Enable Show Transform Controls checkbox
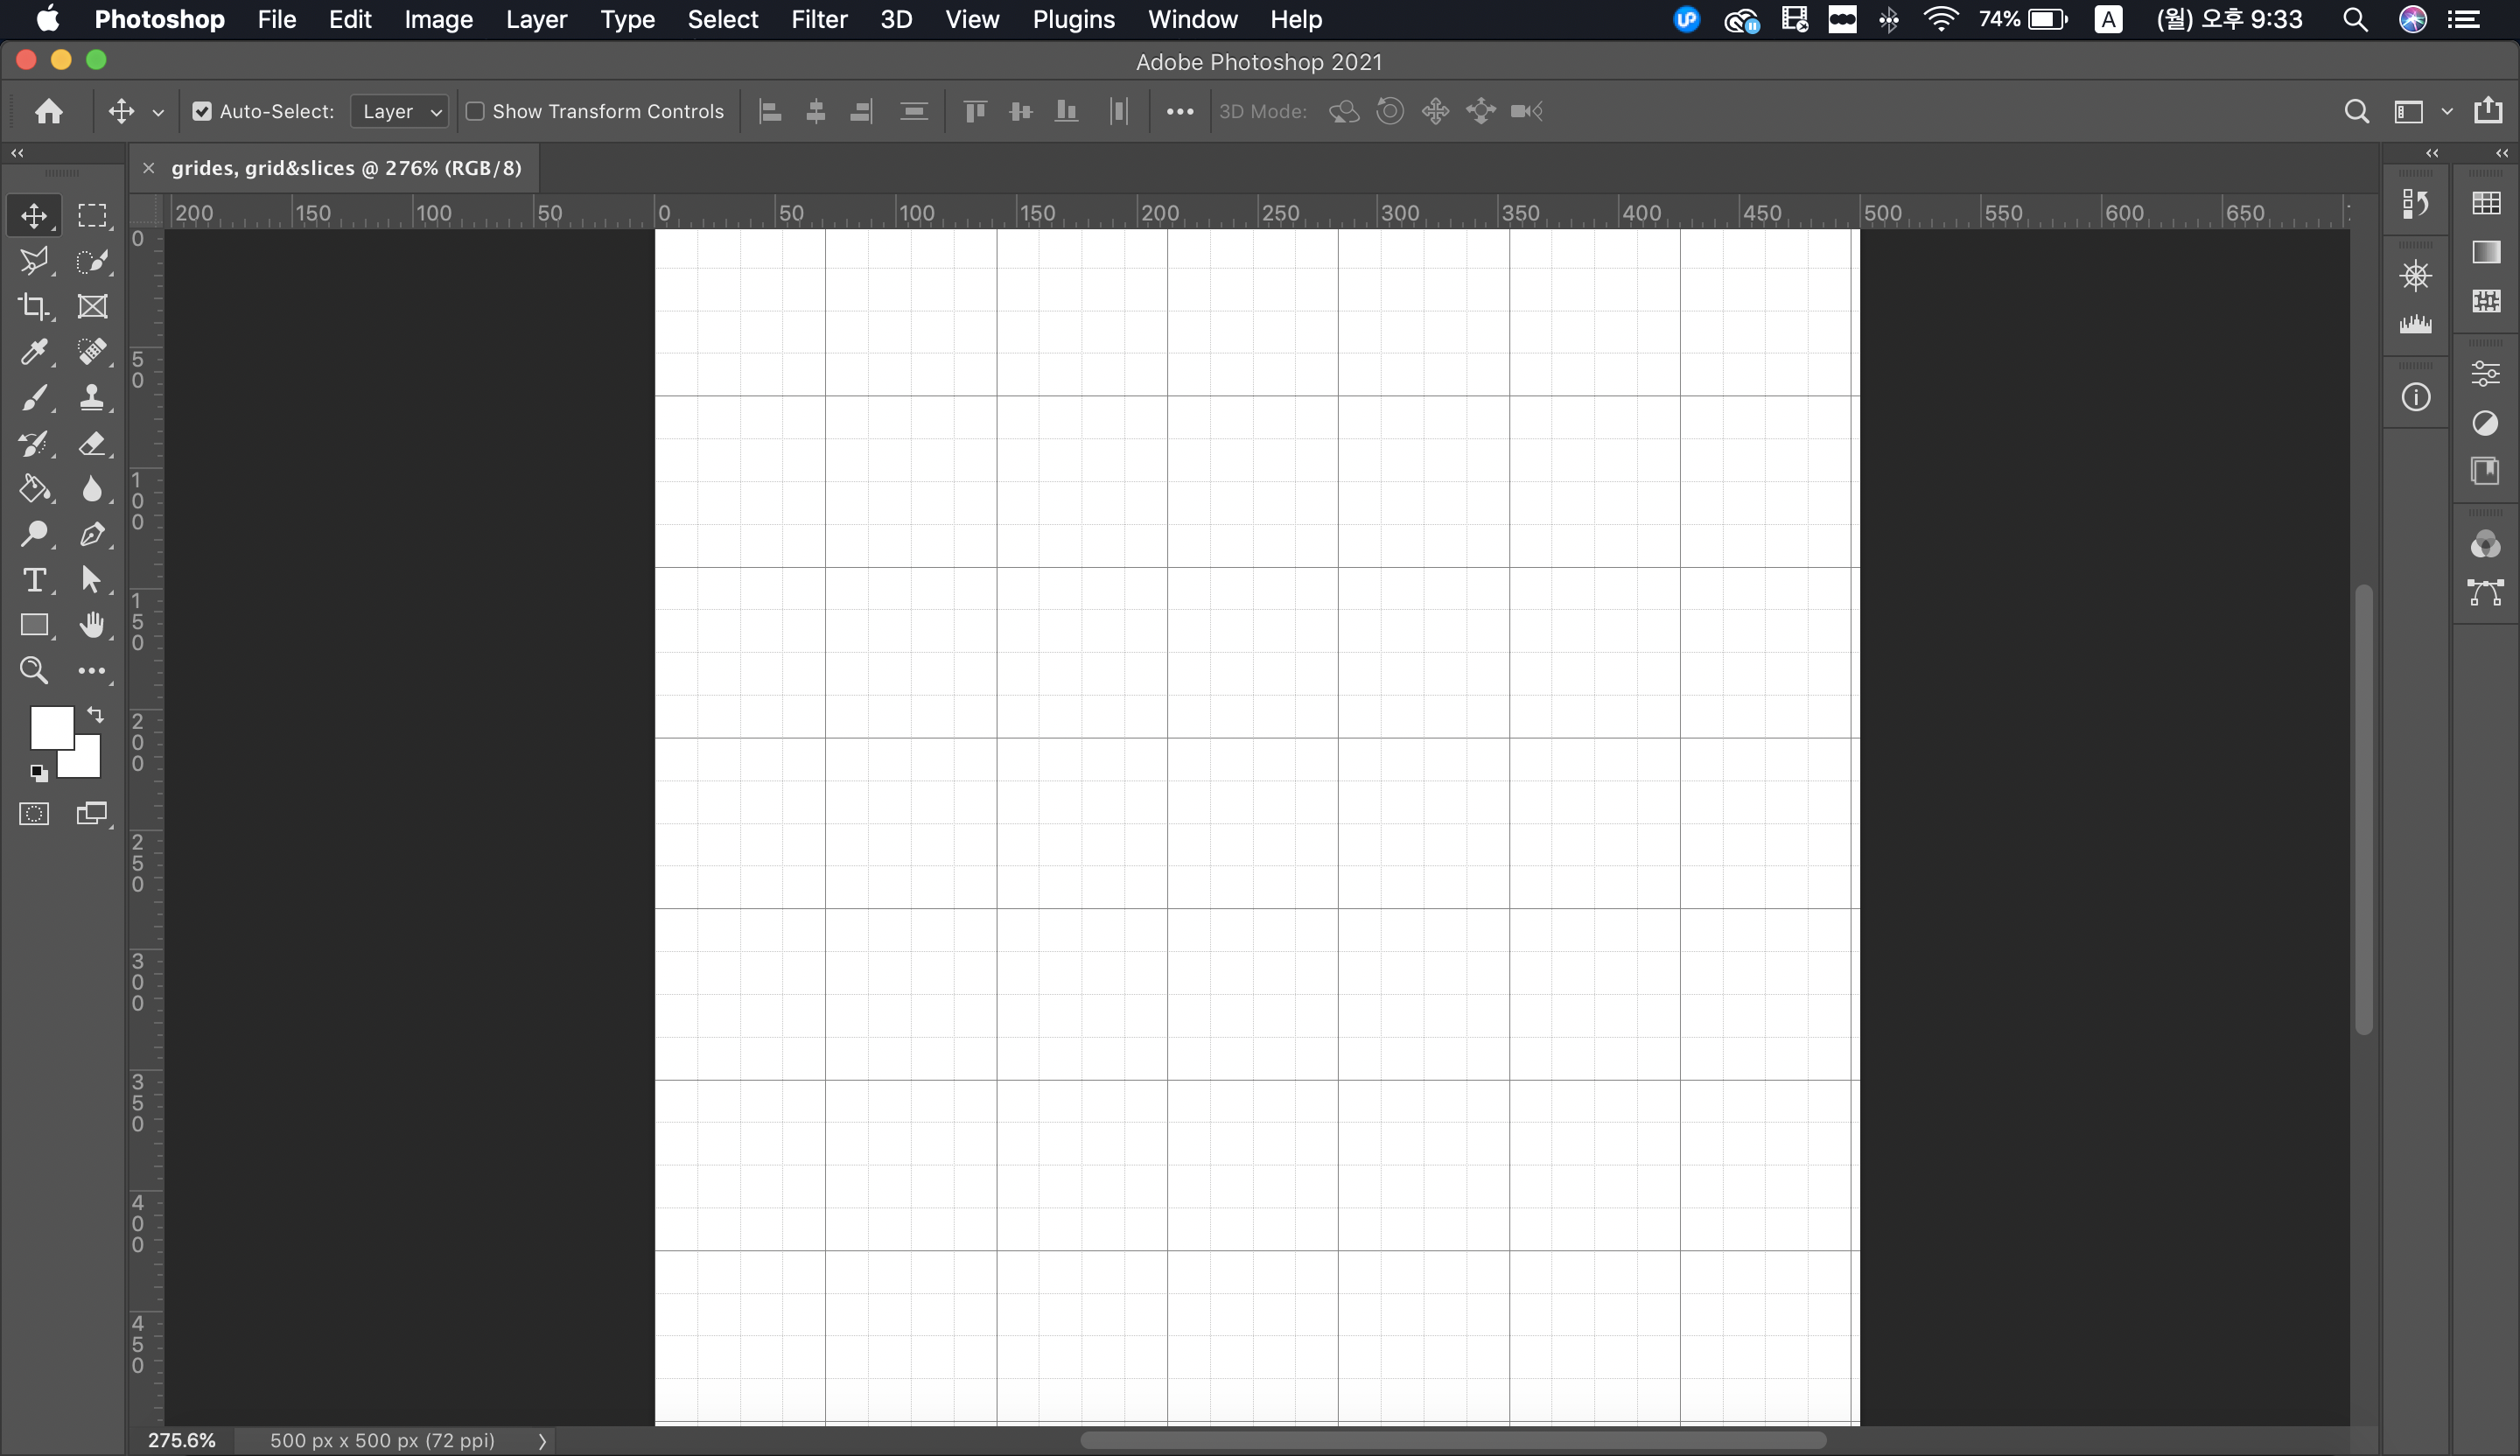The width and height of the screenshot is (2520, 1456). click(x=476, y=111)
